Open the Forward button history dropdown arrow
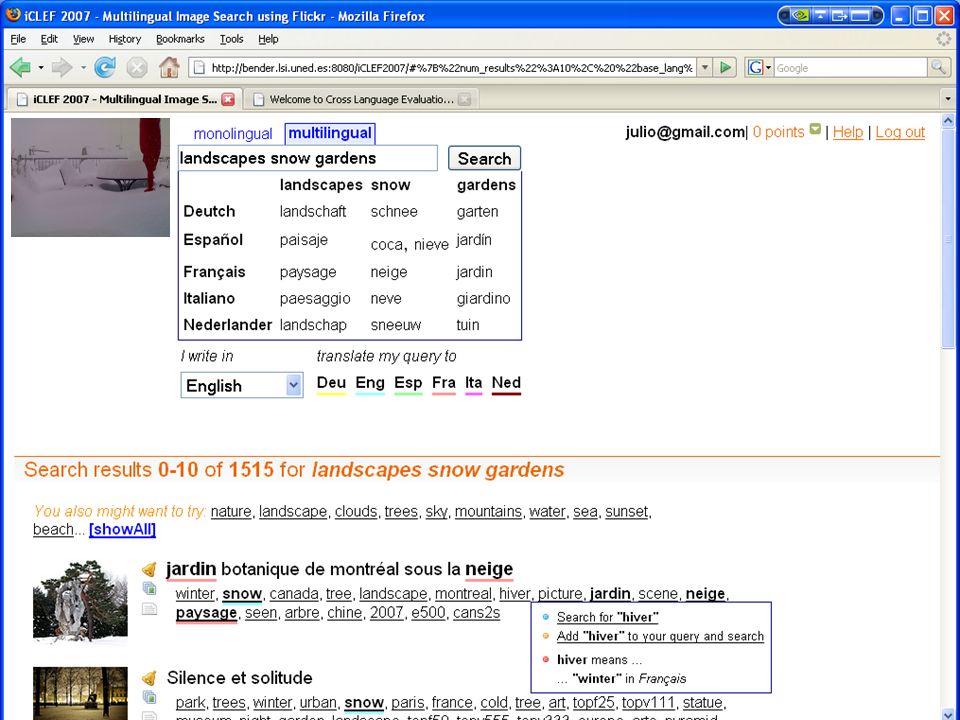The height and width of the screenshot is (720, 960). coord(83,67)
